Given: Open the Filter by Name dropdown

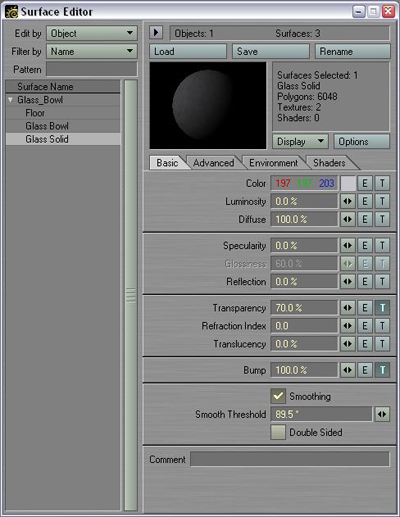Looking at the screenshot, I should [x=92, y=51].
